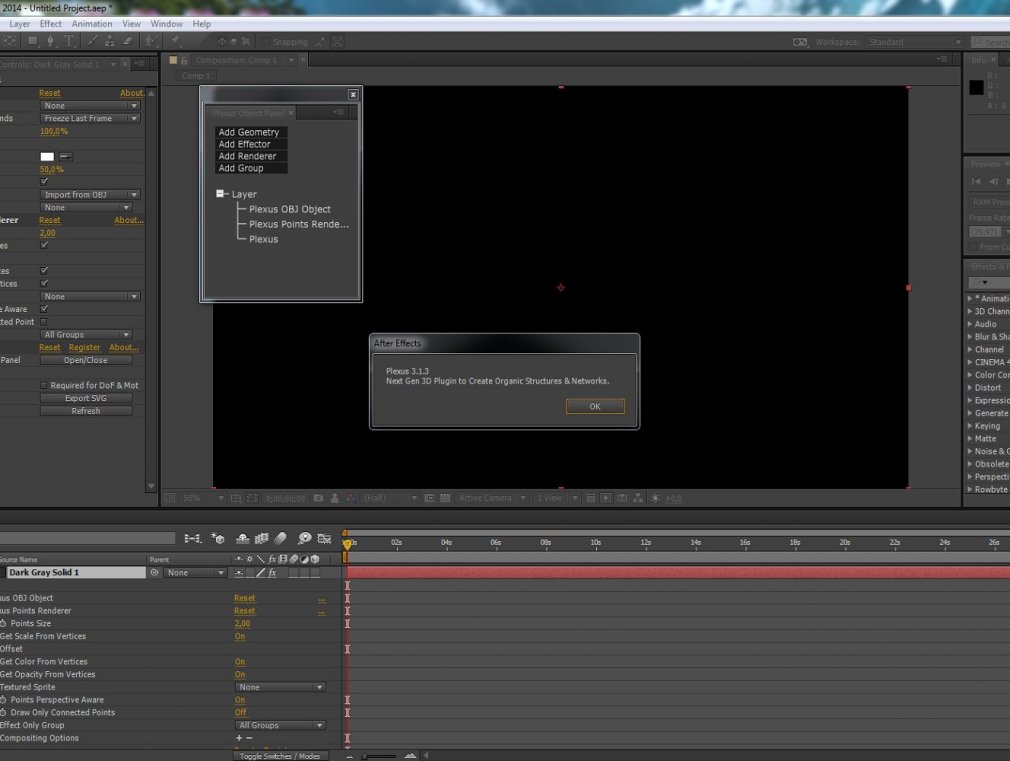This screenshot has height=761, width=1010.
Task: Click the Reset Exposure icon in viewer footer
Action: point(655,498)
